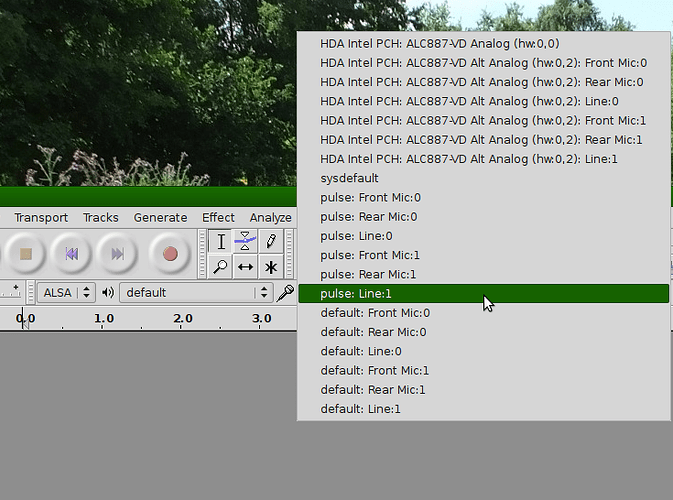Select default: Front Mic:1 entry

pos(483,370)
